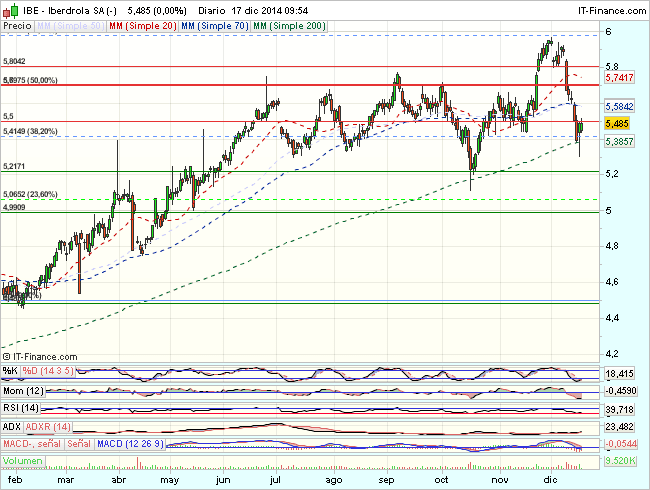The image size is (650, 490).
Task: Select the ADXR (14) indicator label
Action: click(x=48, y=427)
